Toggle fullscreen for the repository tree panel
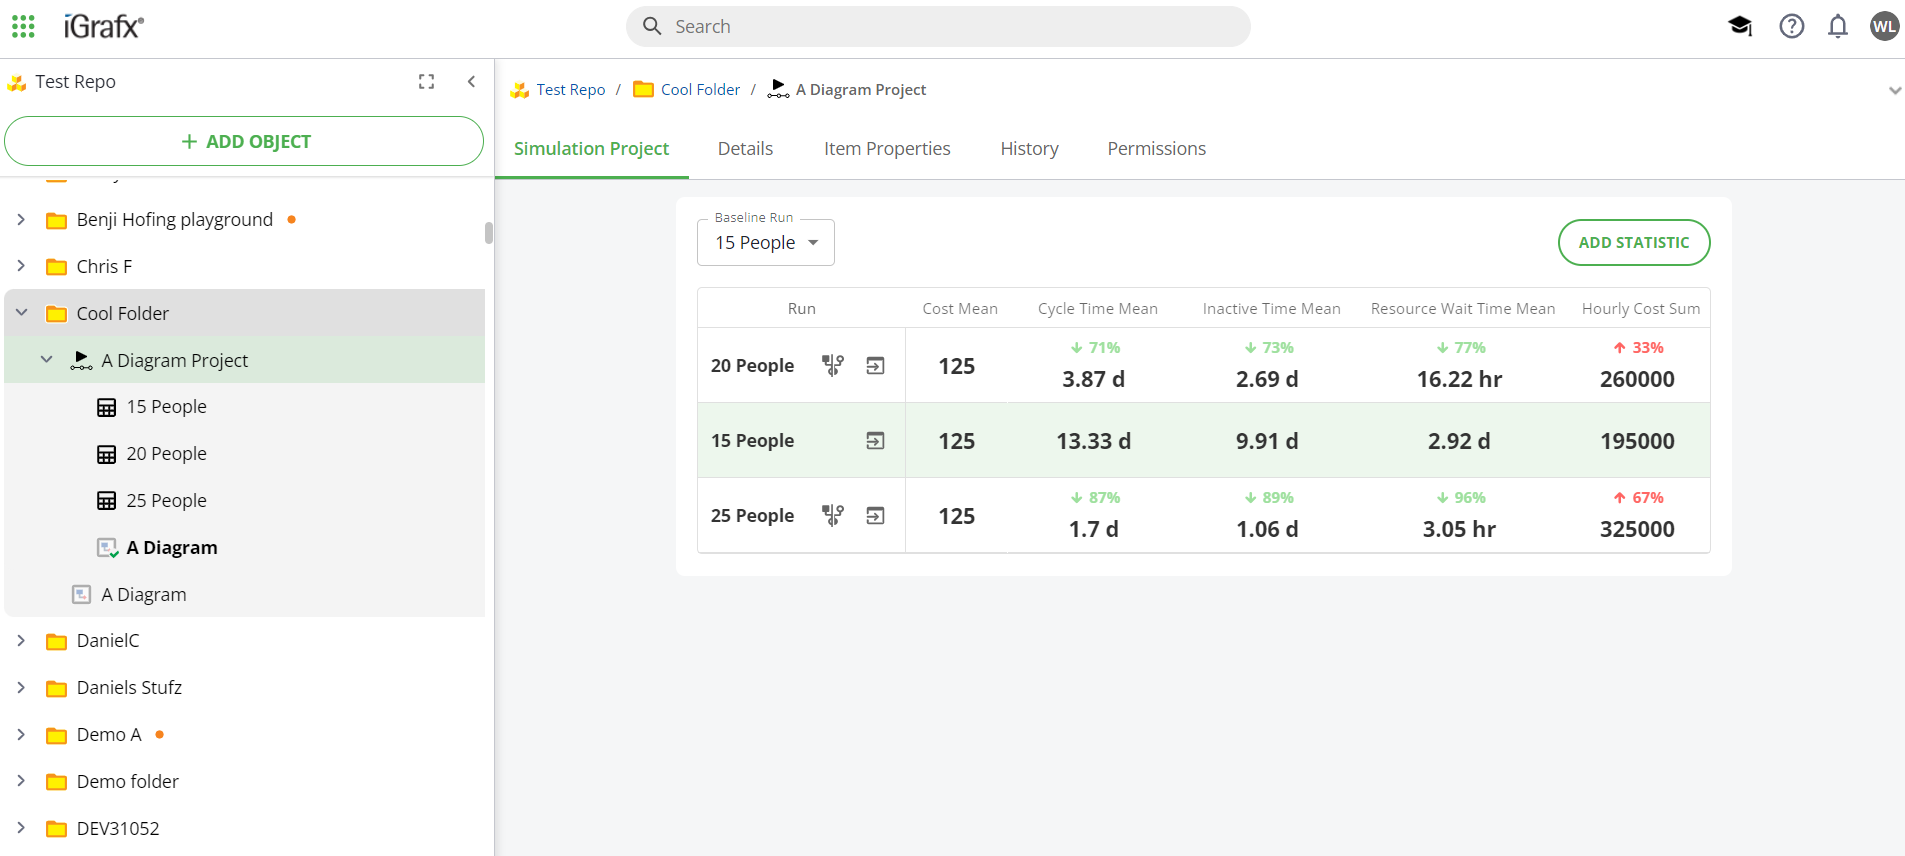 (x=426, y=82)
